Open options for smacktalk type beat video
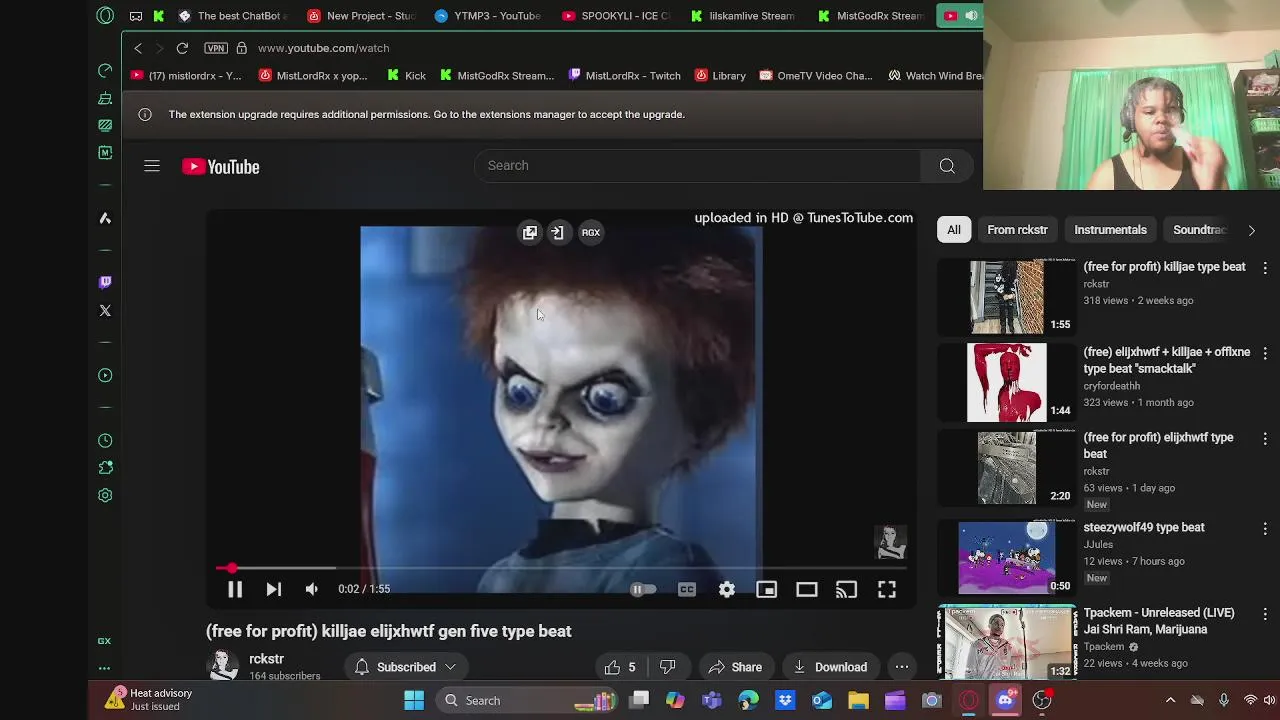 coord(1265,353)
